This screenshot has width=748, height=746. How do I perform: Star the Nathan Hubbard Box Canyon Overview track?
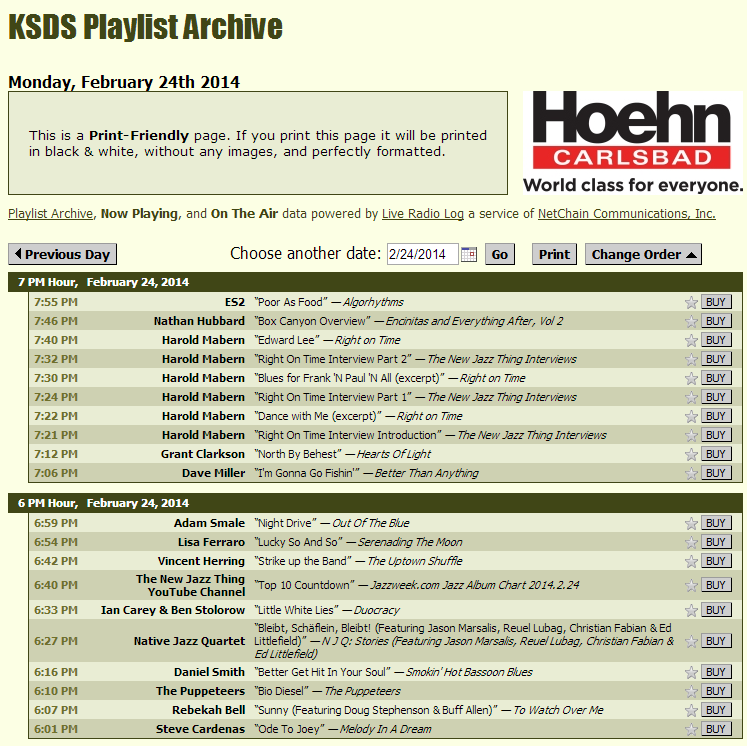(691, 321)
